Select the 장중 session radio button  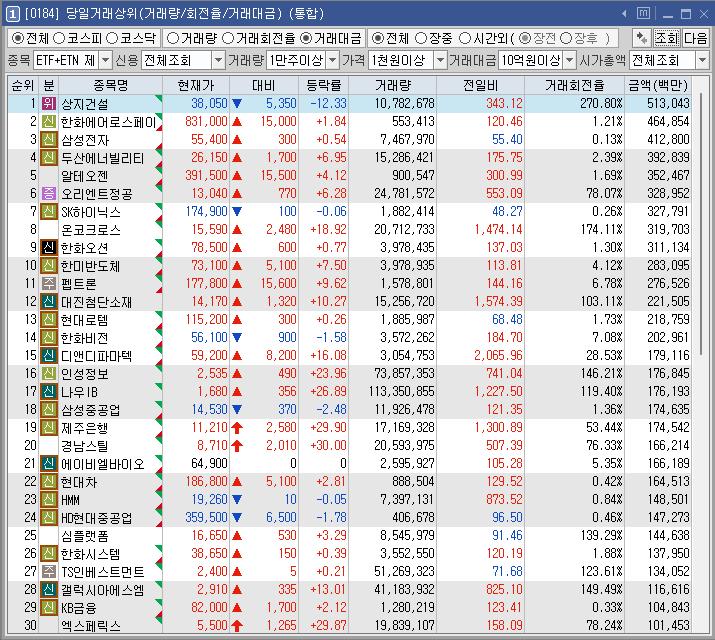coord(421,38)
